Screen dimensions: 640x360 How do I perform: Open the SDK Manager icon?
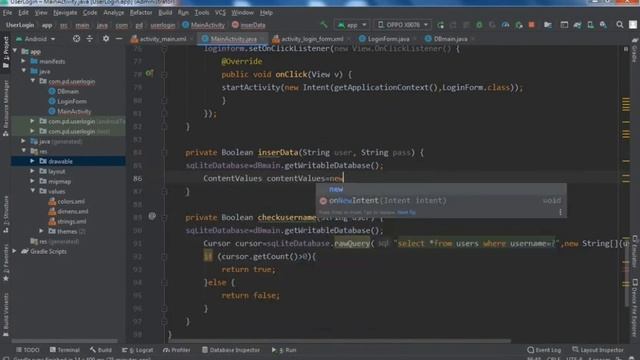pyautogui.click(x=603, y=25)
